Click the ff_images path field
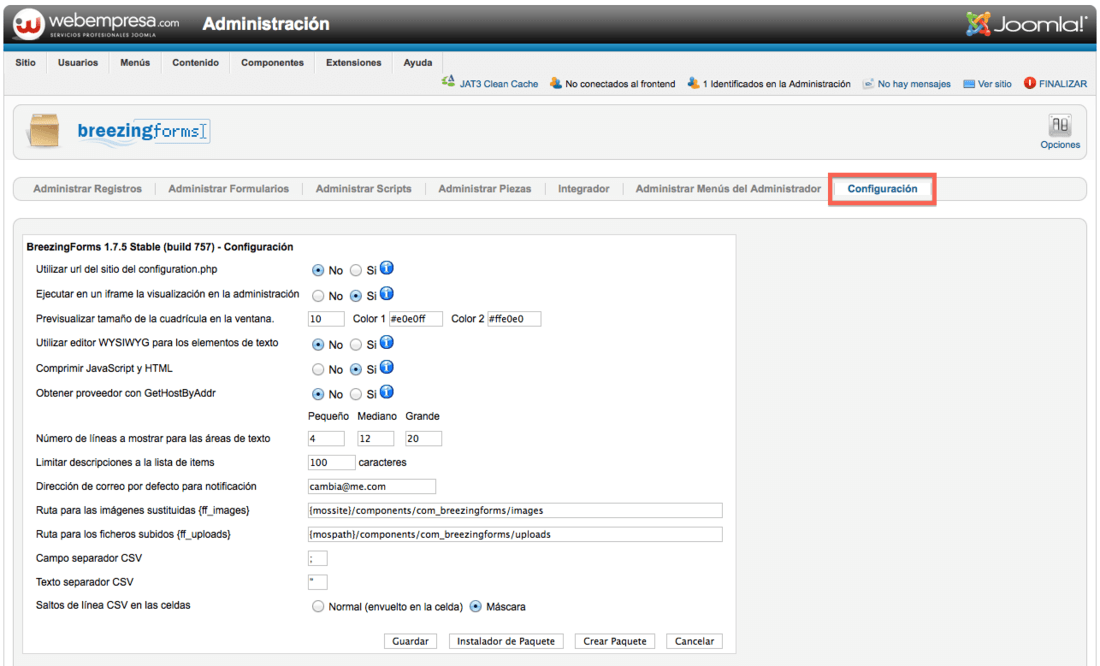Screen dimensions: 1100x666 (x=515, y=510)
